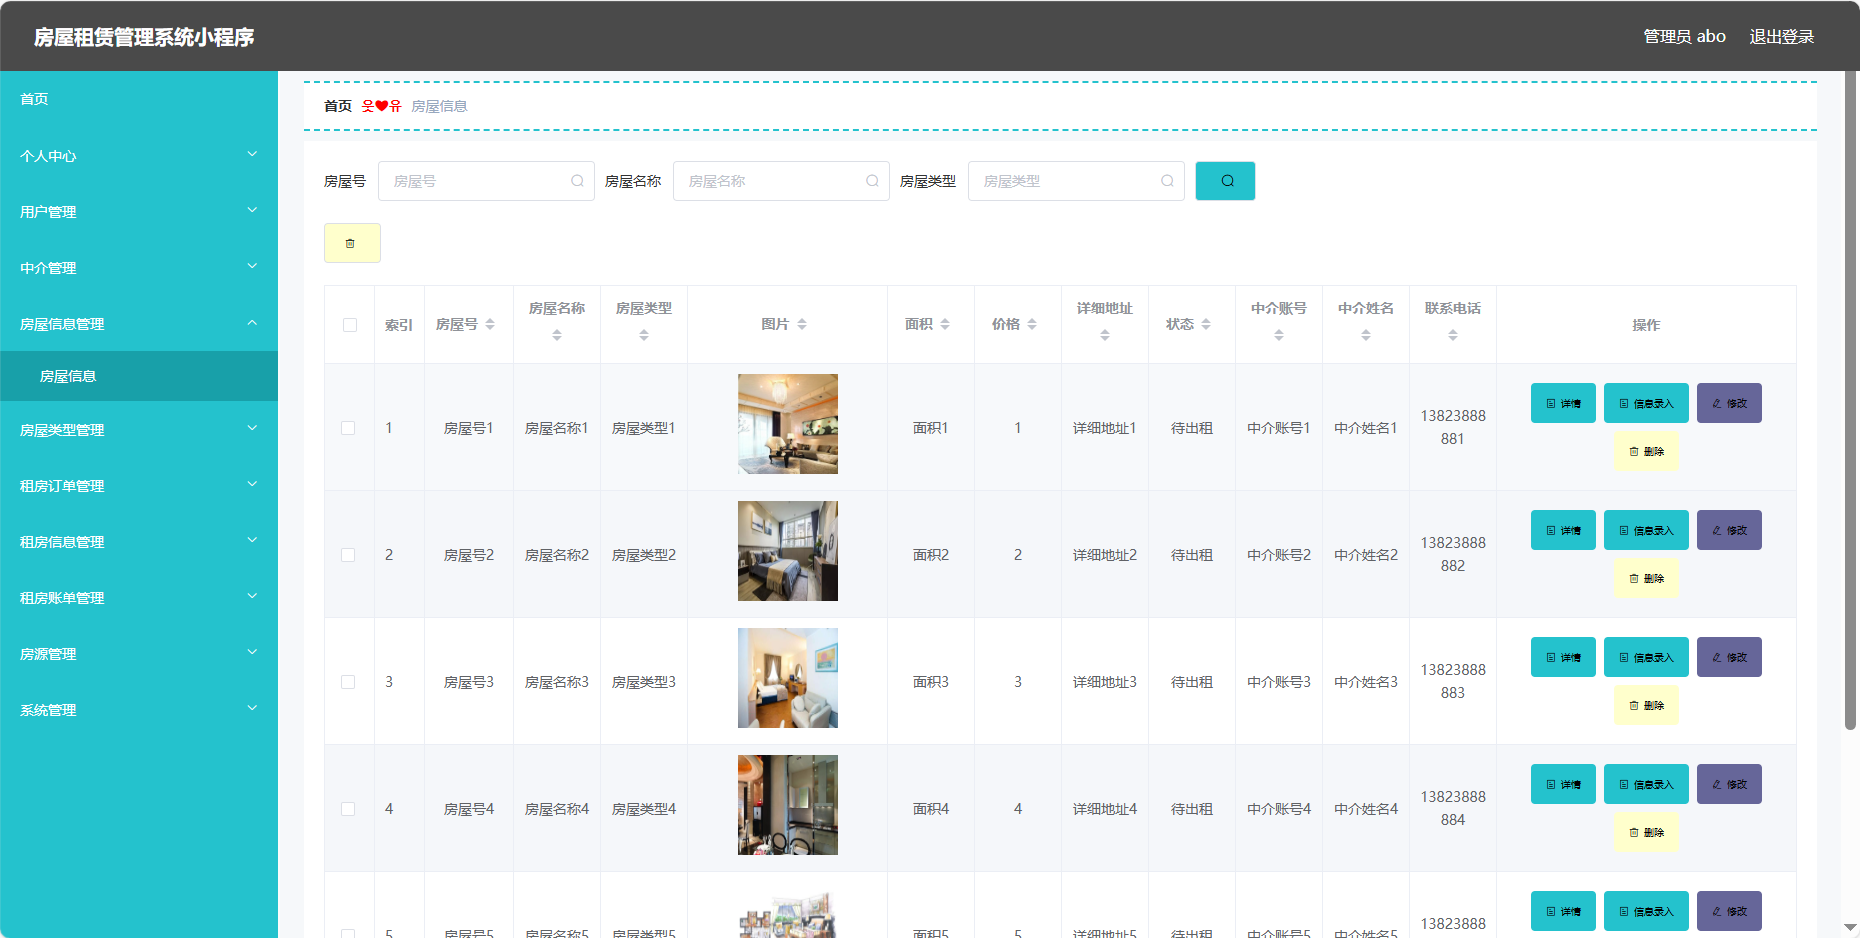Screen dimensions: 1860x938
Task: Click 删除 for 房屋号3 row
Action: (x=1646, y=705)
